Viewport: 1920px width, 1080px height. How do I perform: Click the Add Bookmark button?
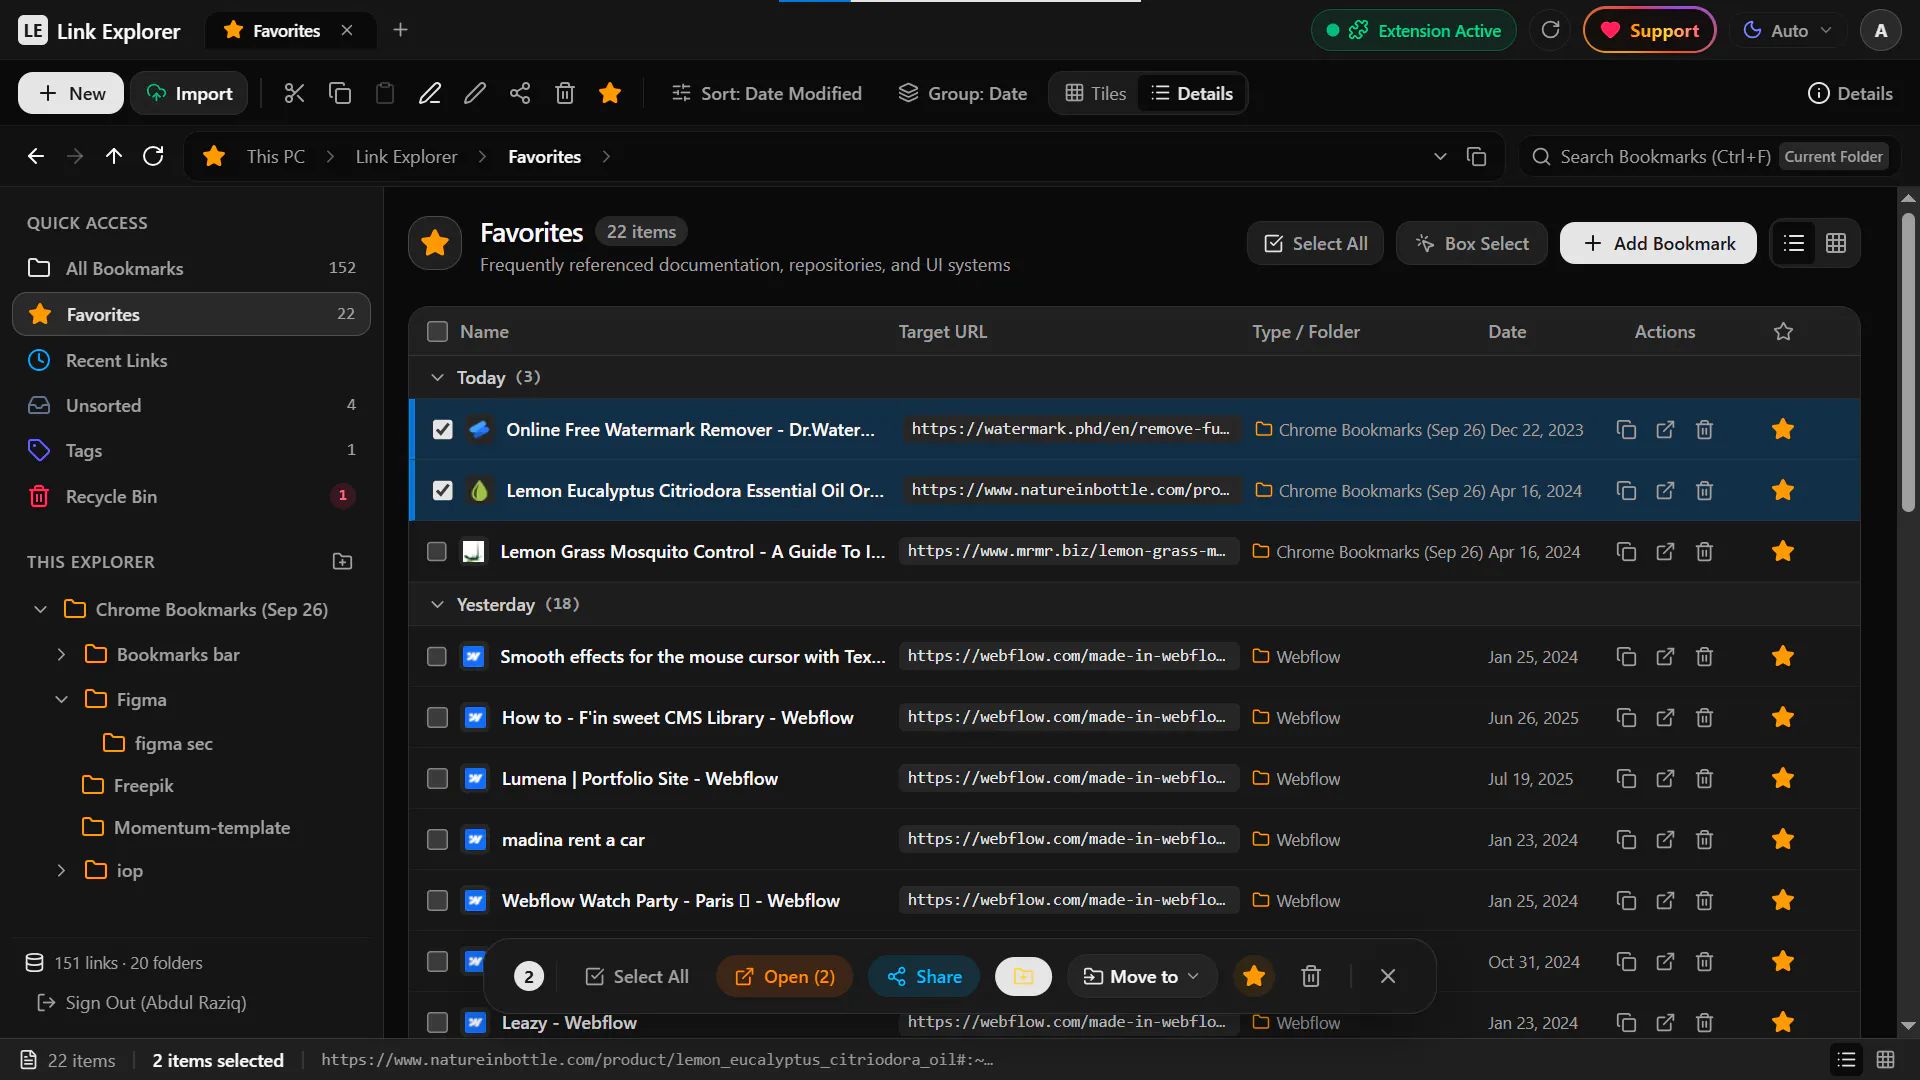click(1658, 243)
